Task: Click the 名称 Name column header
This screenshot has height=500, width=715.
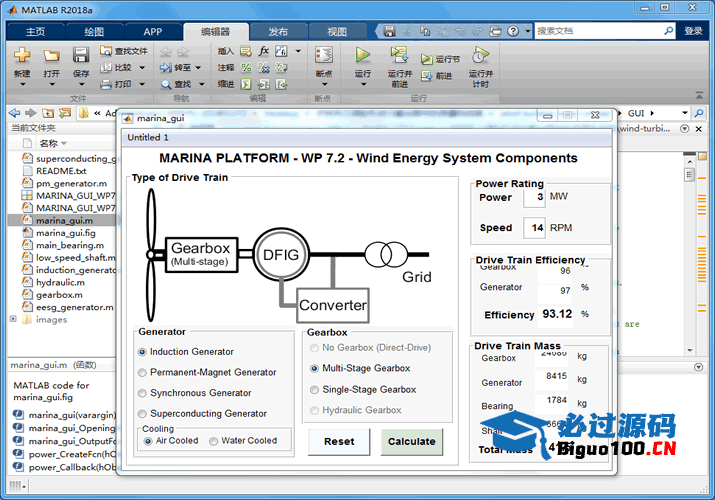Action: click(x=48, y=143)
